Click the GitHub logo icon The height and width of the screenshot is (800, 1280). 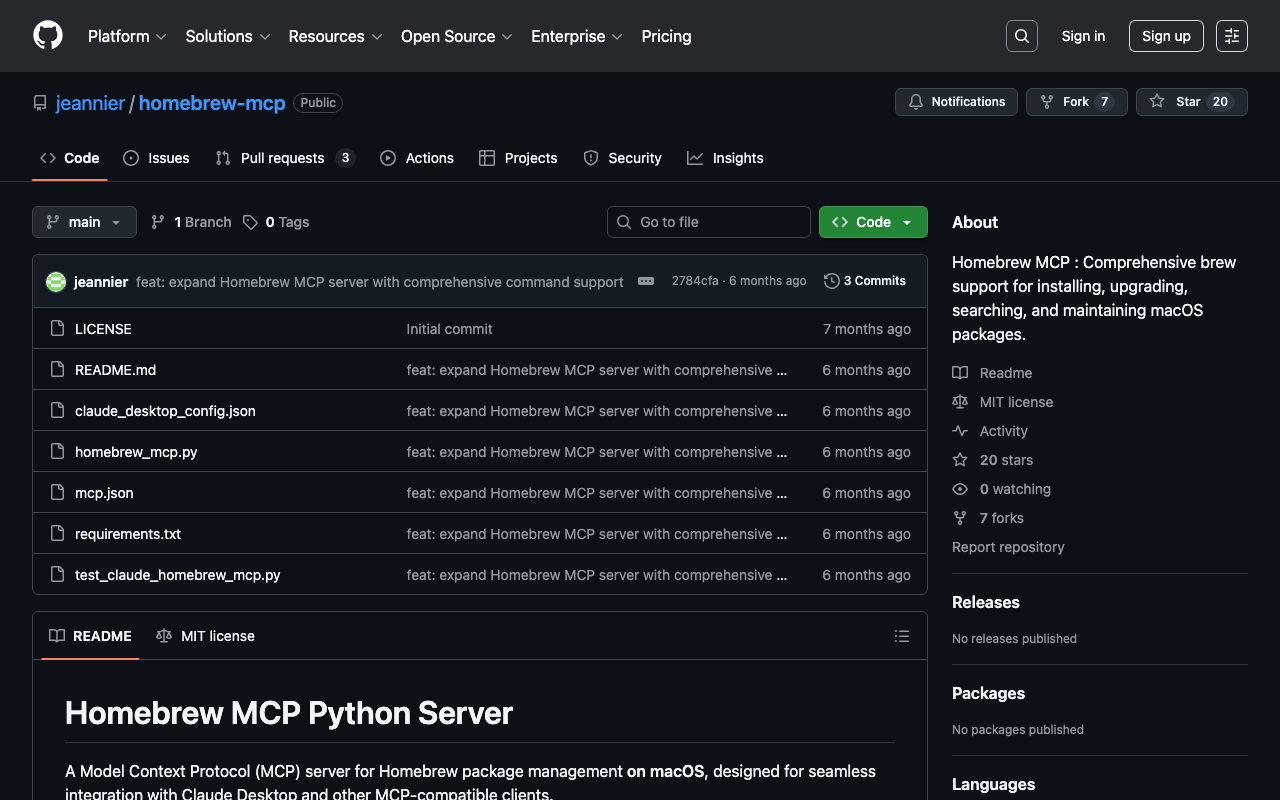(x=48, y=36)
